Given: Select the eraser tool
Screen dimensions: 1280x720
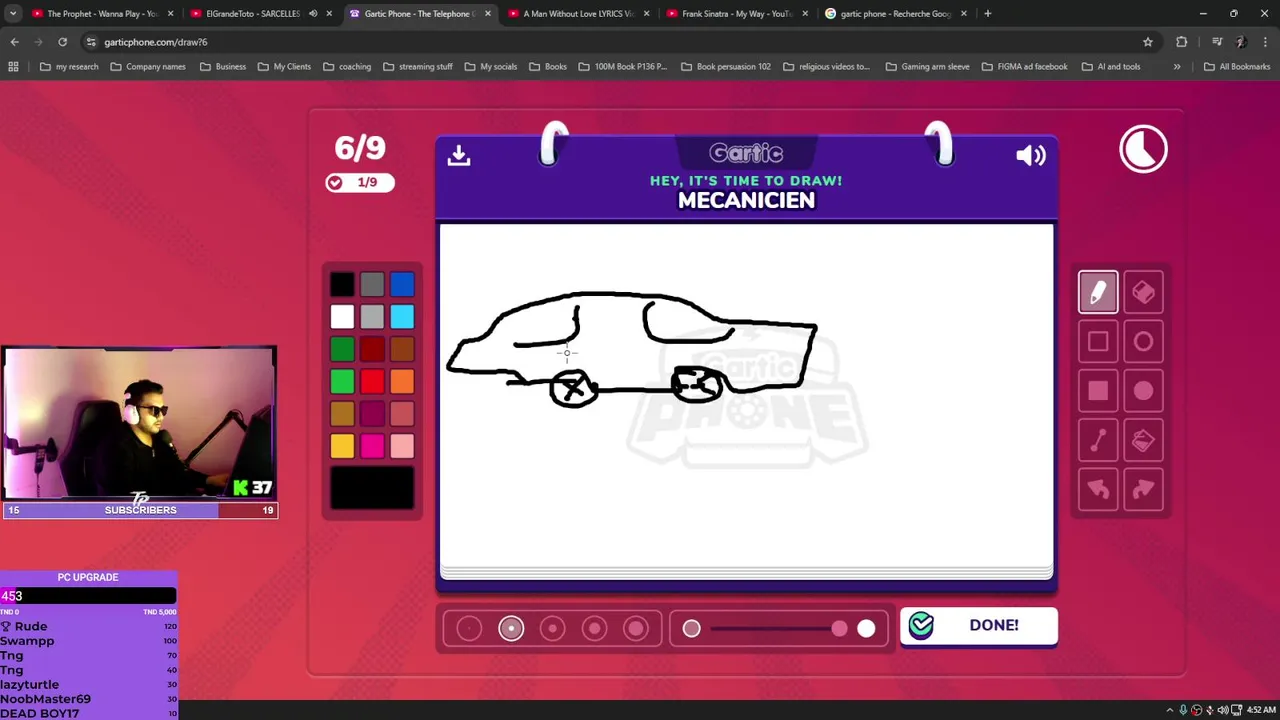Looking at the screenshot, I should click(x=1143, y=292).
